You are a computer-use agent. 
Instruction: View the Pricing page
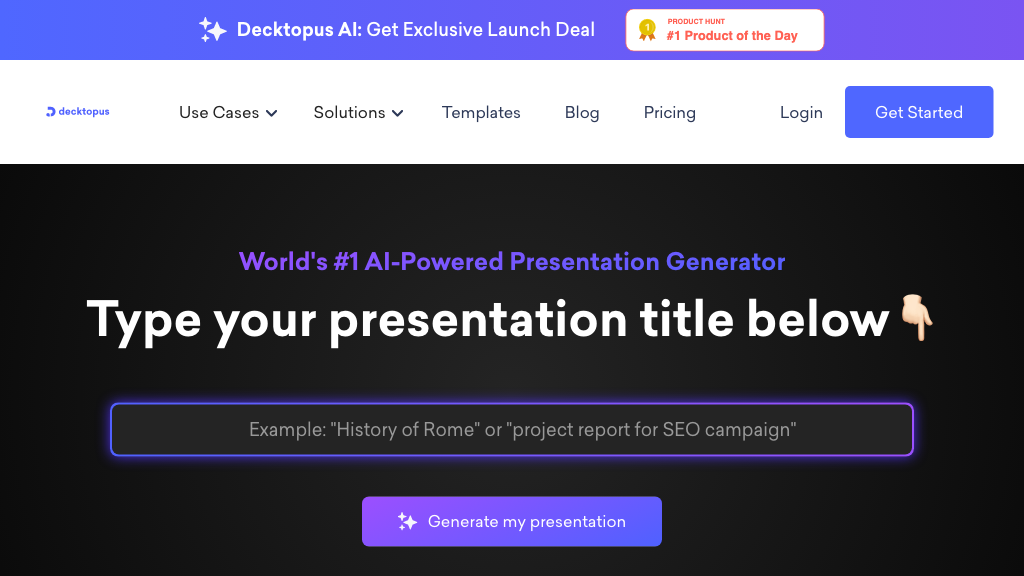(669, 112)
